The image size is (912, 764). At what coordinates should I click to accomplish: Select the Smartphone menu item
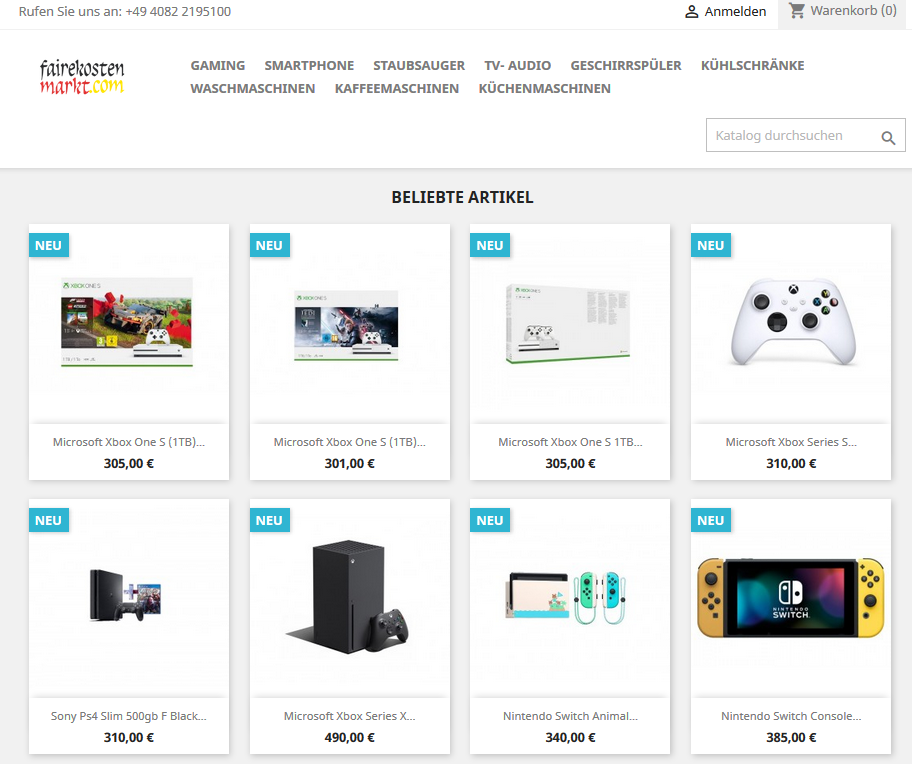(309, 66)
